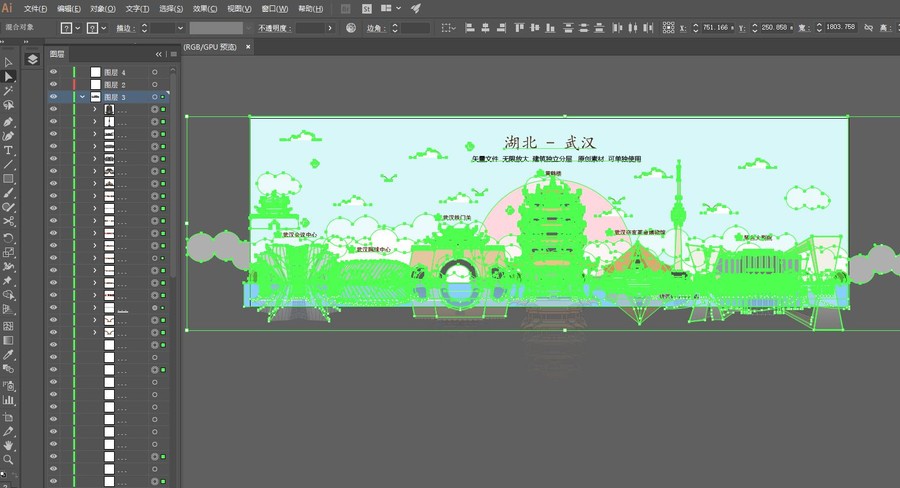The image size is (900, 488).
Task: Choose the Lasso tool
Action: [8, 105]
